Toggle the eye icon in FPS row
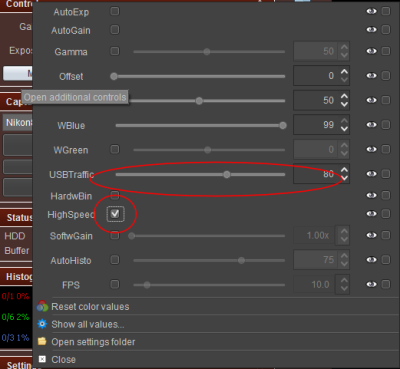 coord(371,284)
